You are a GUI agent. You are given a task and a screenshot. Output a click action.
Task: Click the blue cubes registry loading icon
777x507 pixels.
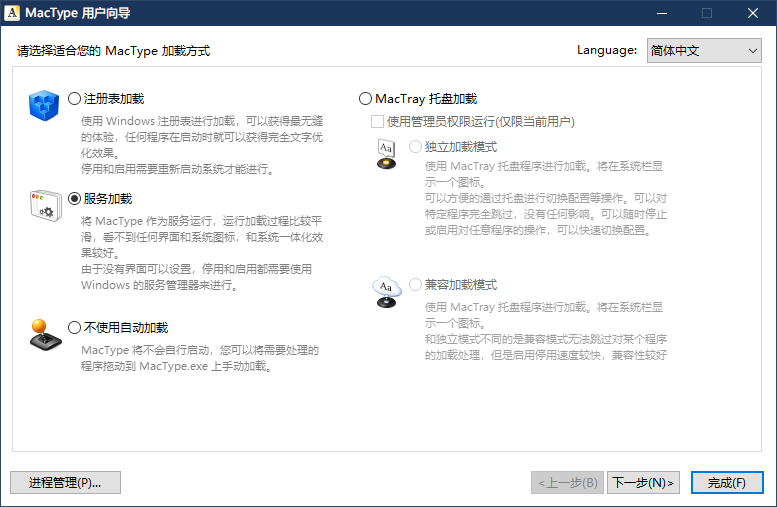pos(44,105)
